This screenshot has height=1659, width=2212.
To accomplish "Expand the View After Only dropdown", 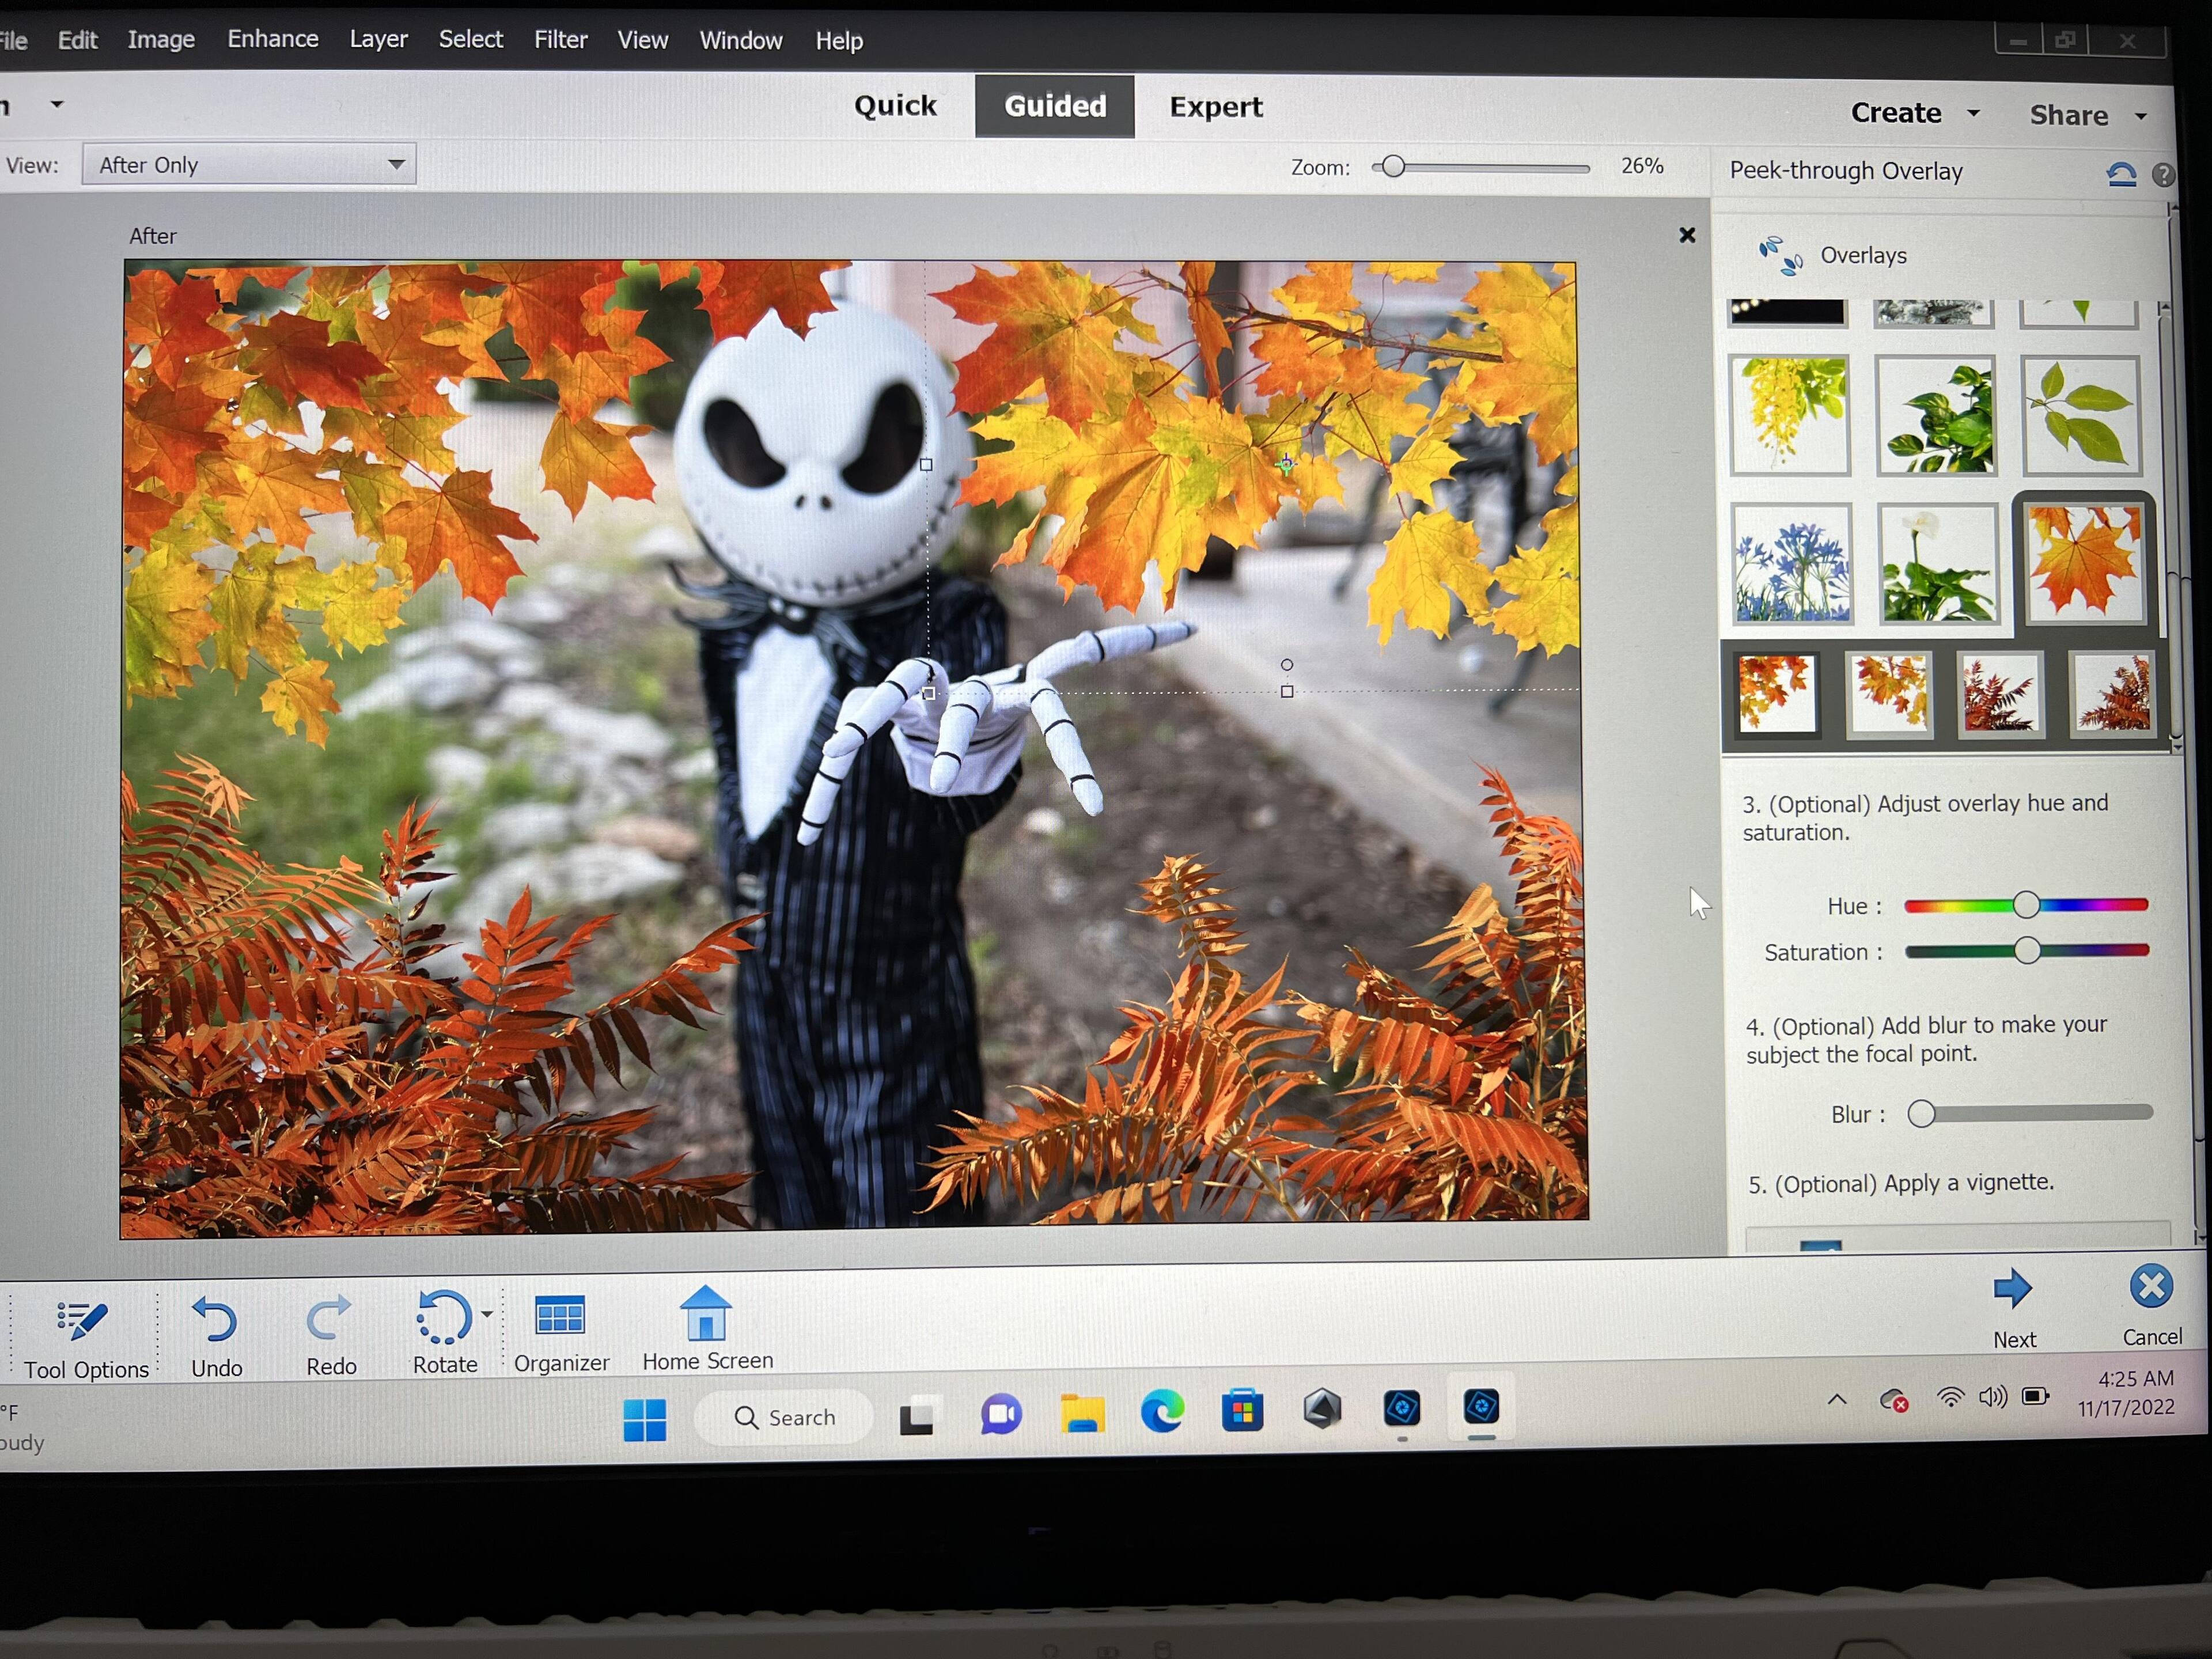I will pyautogui.click(x=396, y=165).
